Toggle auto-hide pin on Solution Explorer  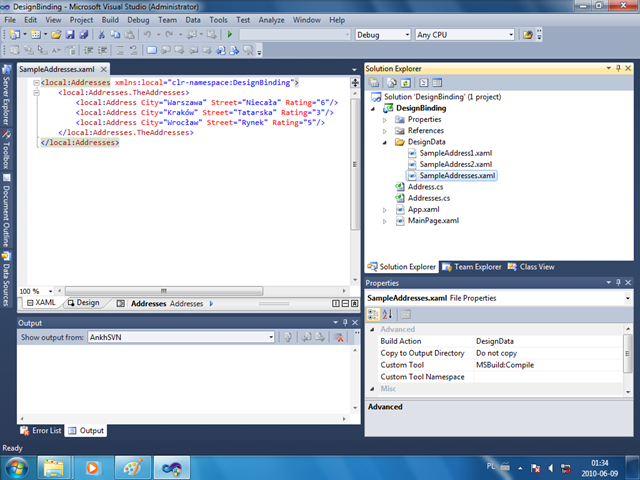[618, 68]
